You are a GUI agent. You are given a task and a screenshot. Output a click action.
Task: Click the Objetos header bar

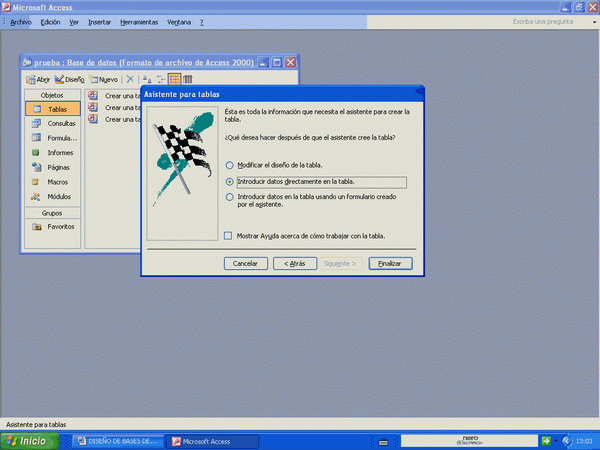(52, 95)
